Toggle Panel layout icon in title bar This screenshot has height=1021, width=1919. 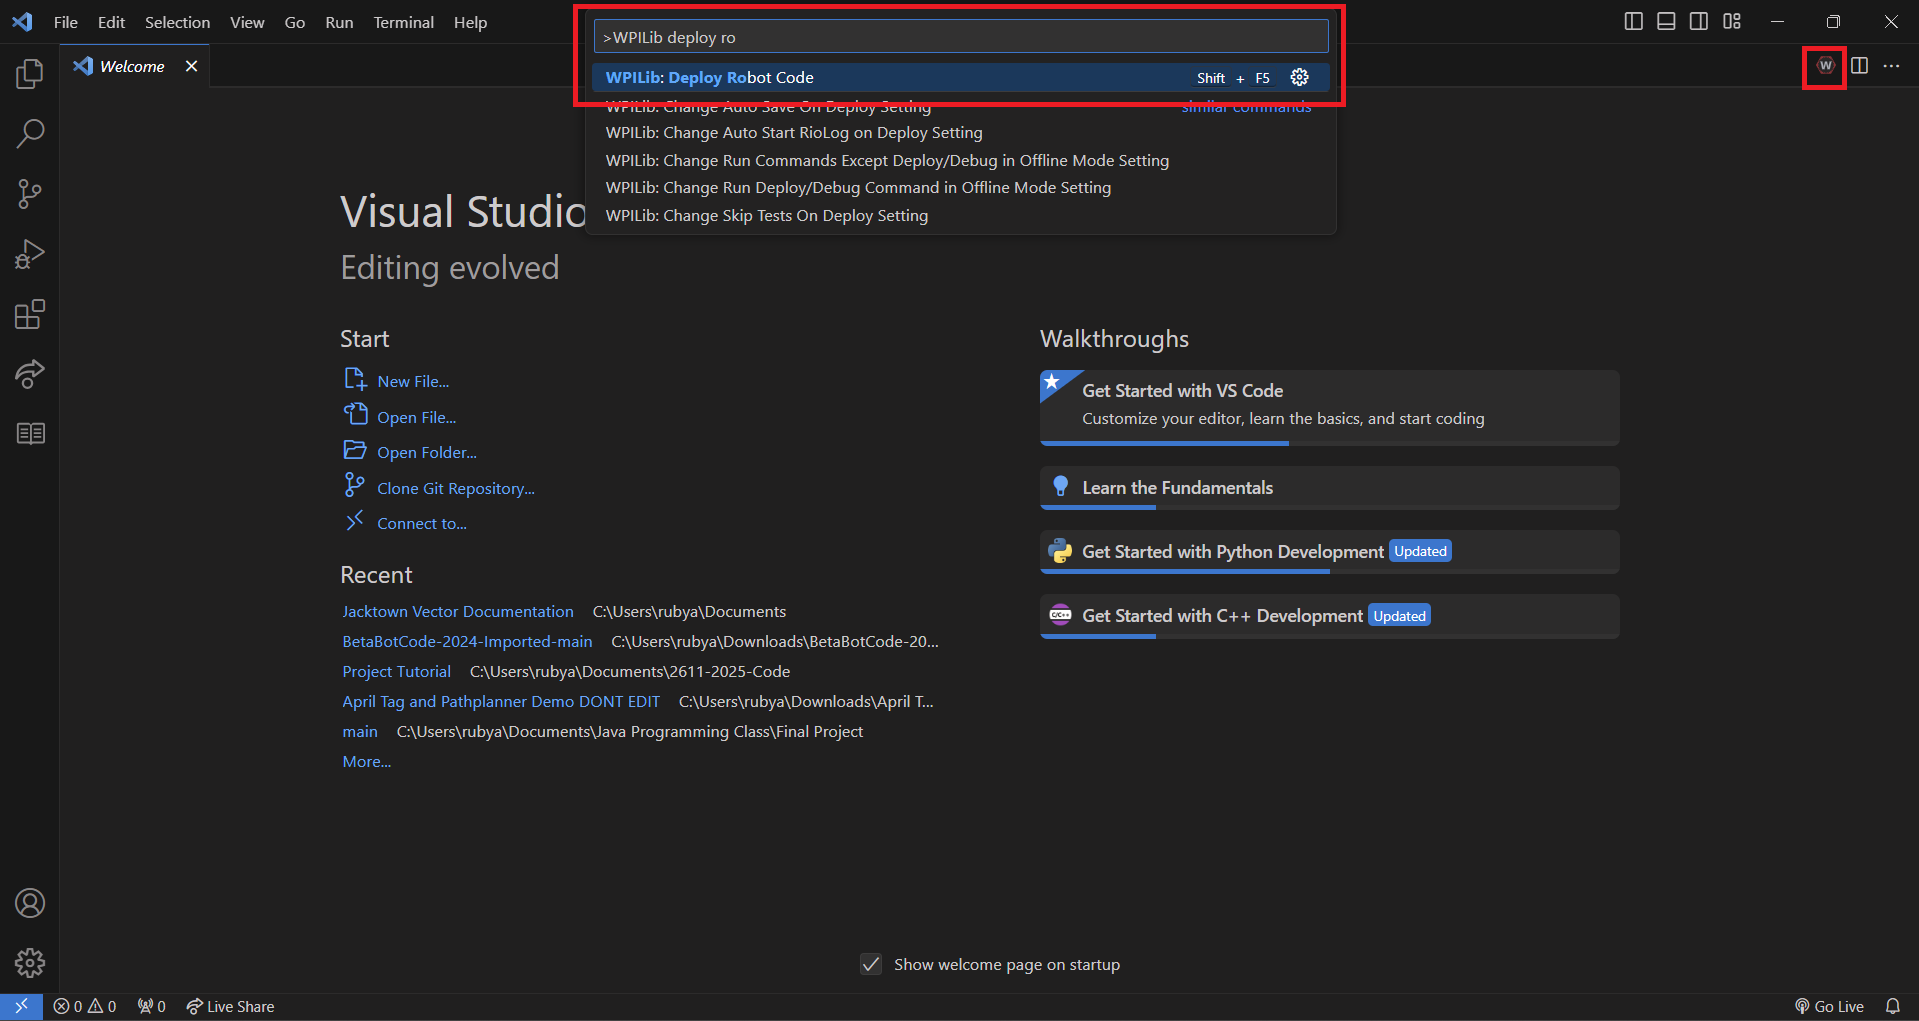(1666, 21)
